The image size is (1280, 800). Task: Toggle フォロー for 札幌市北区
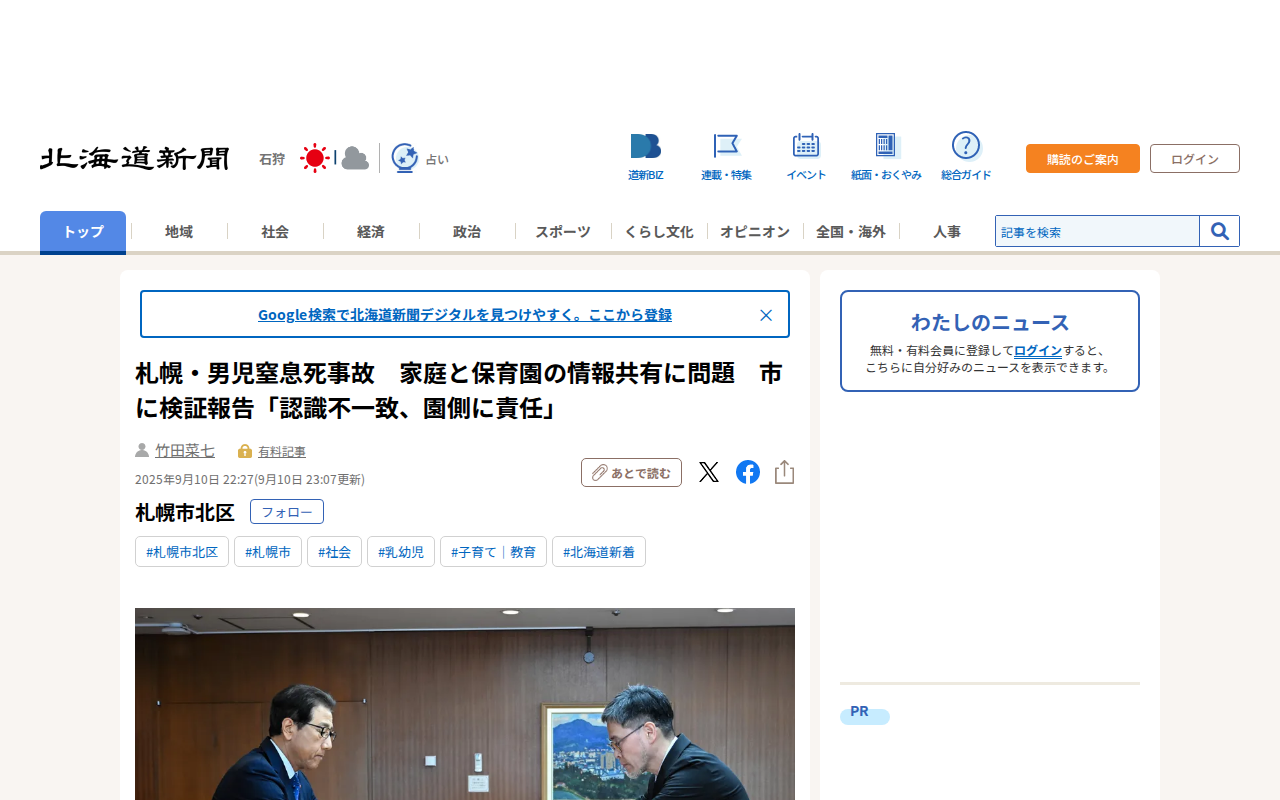[x=287, y=512]
